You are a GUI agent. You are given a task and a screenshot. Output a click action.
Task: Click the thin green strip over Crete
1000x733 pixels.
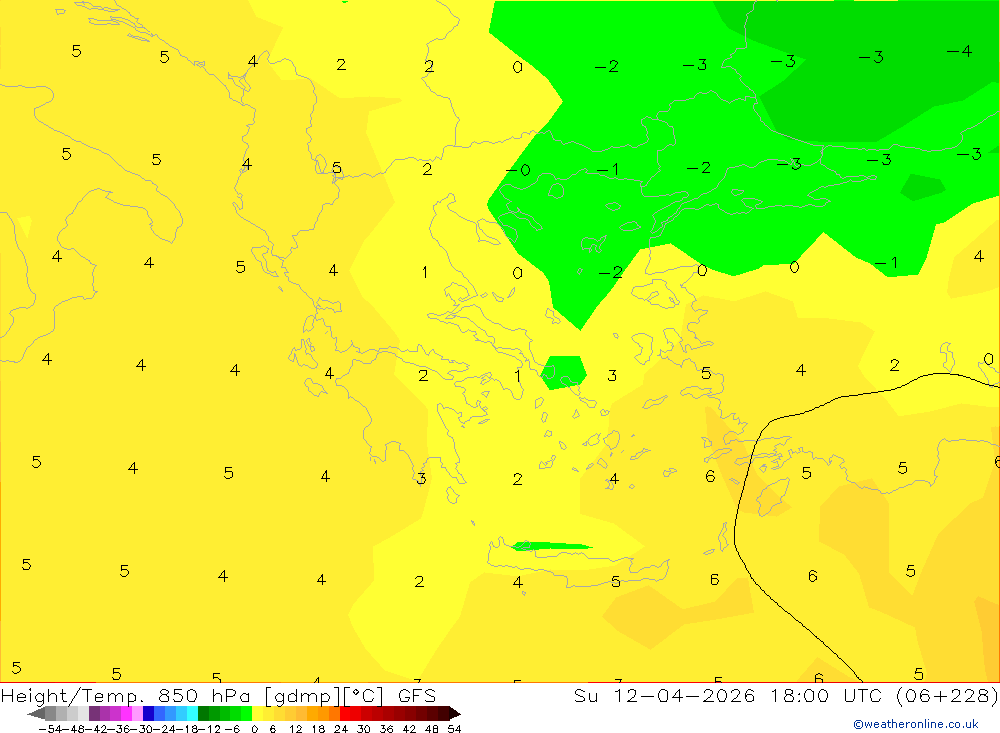coord(550,546)
